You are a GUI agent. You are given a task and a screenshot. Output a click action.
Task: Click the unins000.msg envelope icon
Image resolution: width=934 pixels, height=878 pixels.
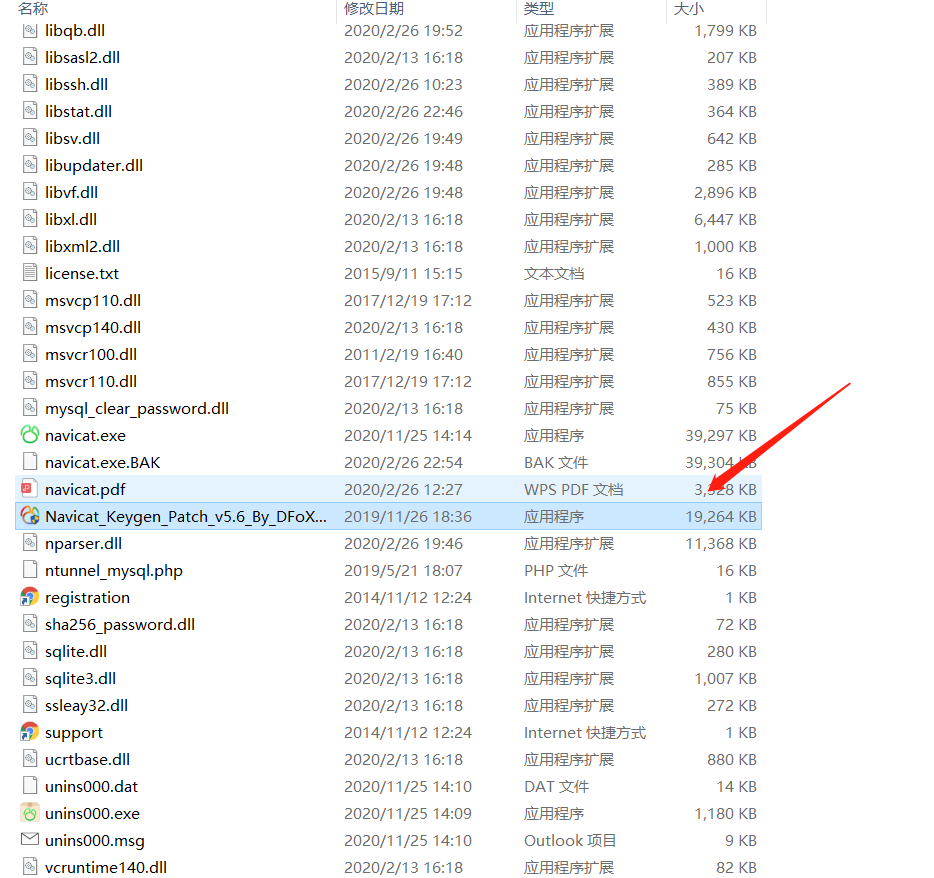point(30,839)
